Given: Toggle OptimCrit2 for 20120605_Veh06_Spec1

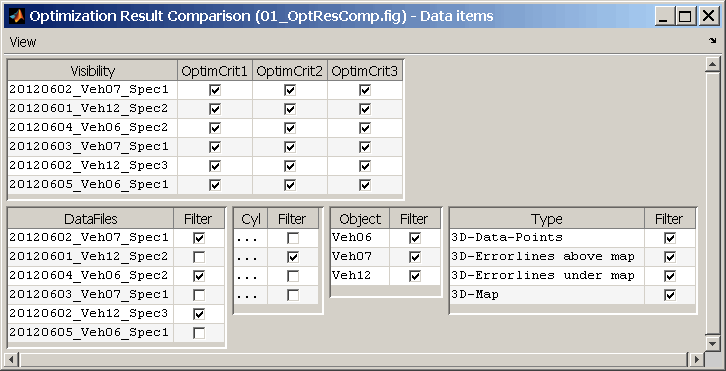Looking at the screenshot, I should [290, 185].
